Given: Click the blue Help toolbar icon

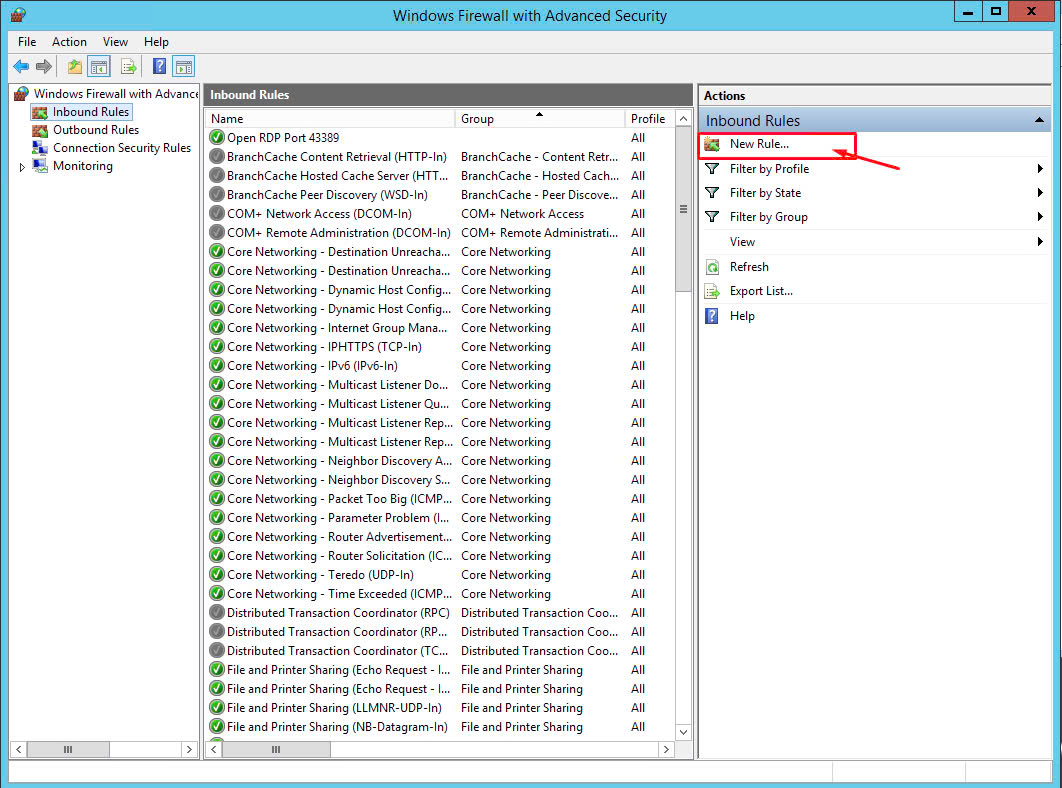Looking at the screenshot, I should click(159, 66).
